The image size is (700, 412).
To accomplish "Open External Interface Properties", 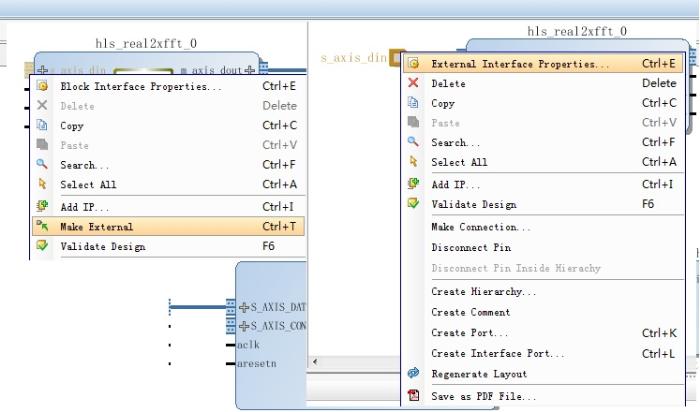I will 520,64.
